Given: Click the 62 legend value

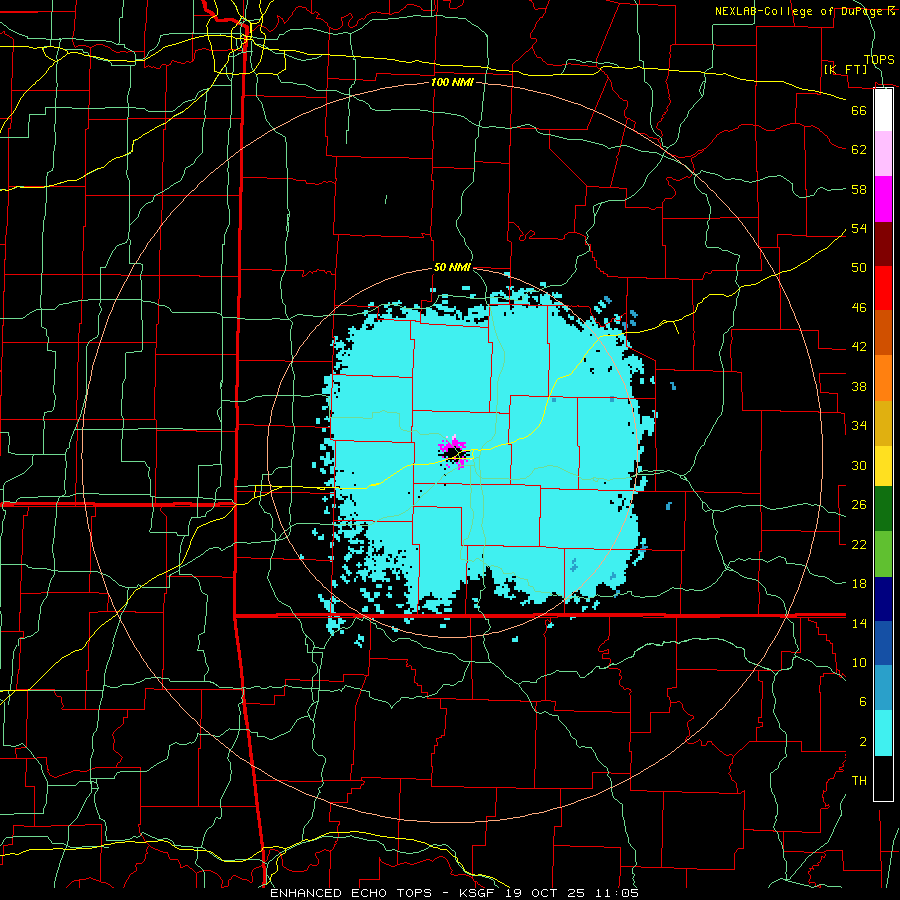Looking at the screenshot, I should tap(859, 150).
